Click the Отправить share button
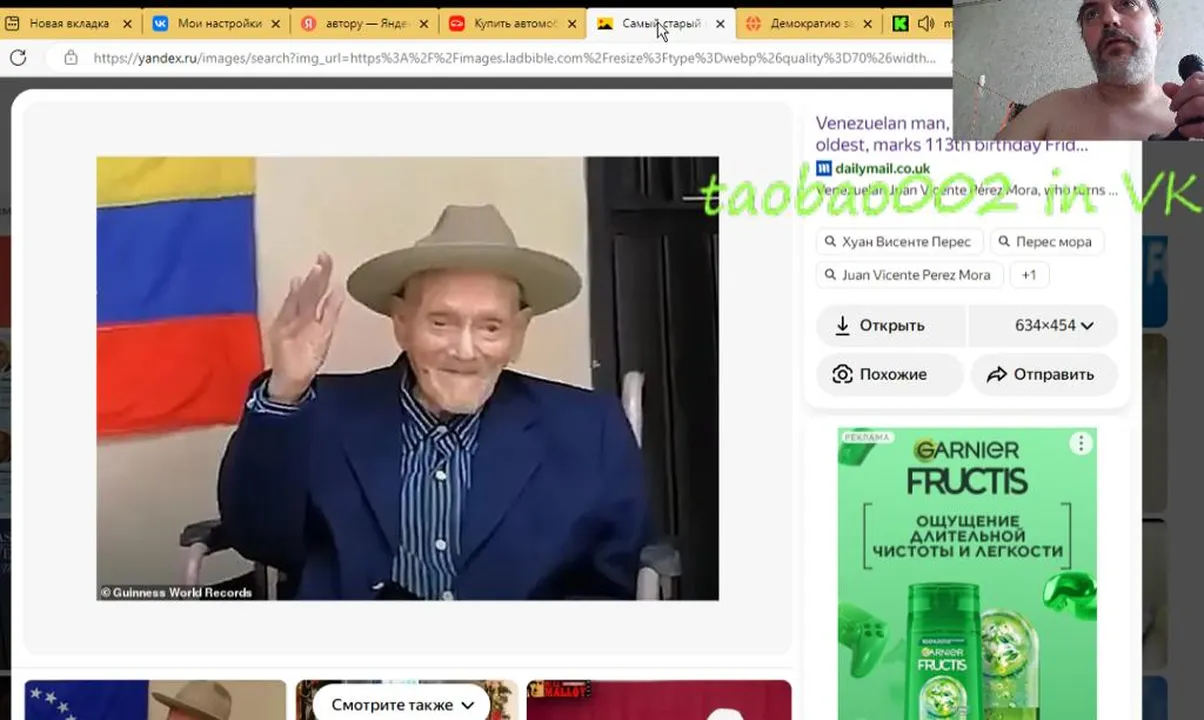This screenshot has height=720, width=1204. pos(1044,374)
